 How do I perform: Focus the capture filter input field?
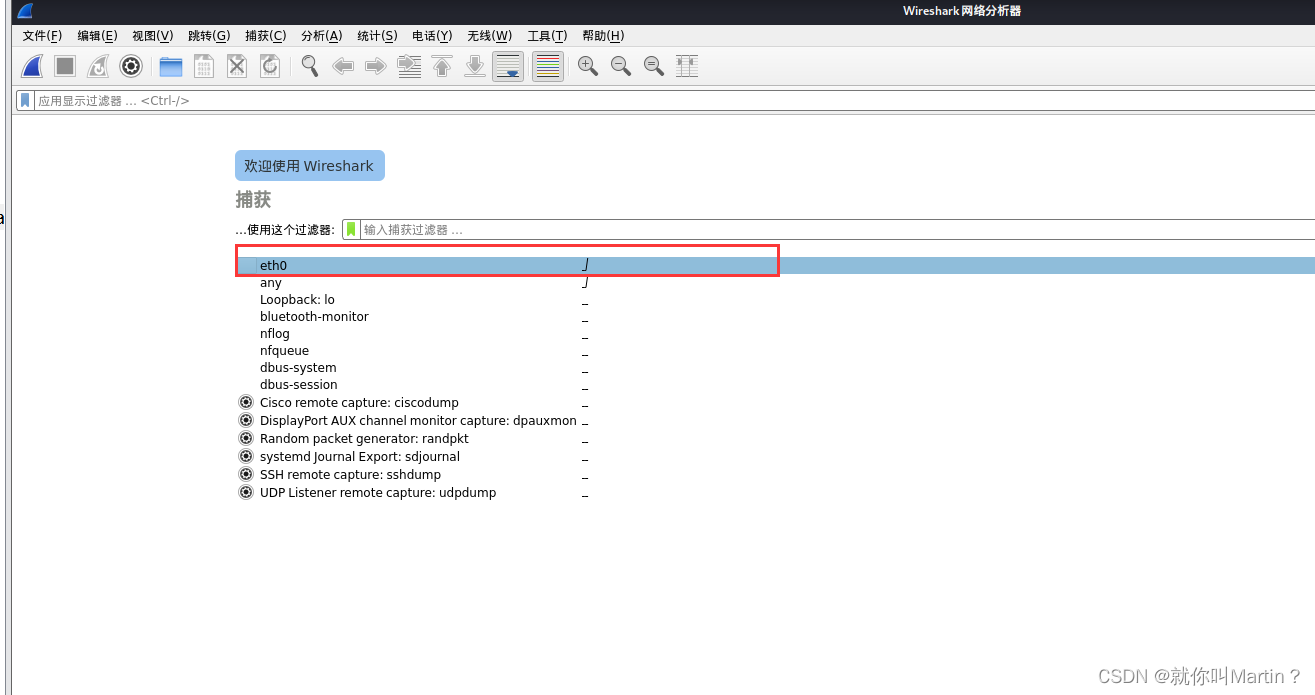click(838, 229)
